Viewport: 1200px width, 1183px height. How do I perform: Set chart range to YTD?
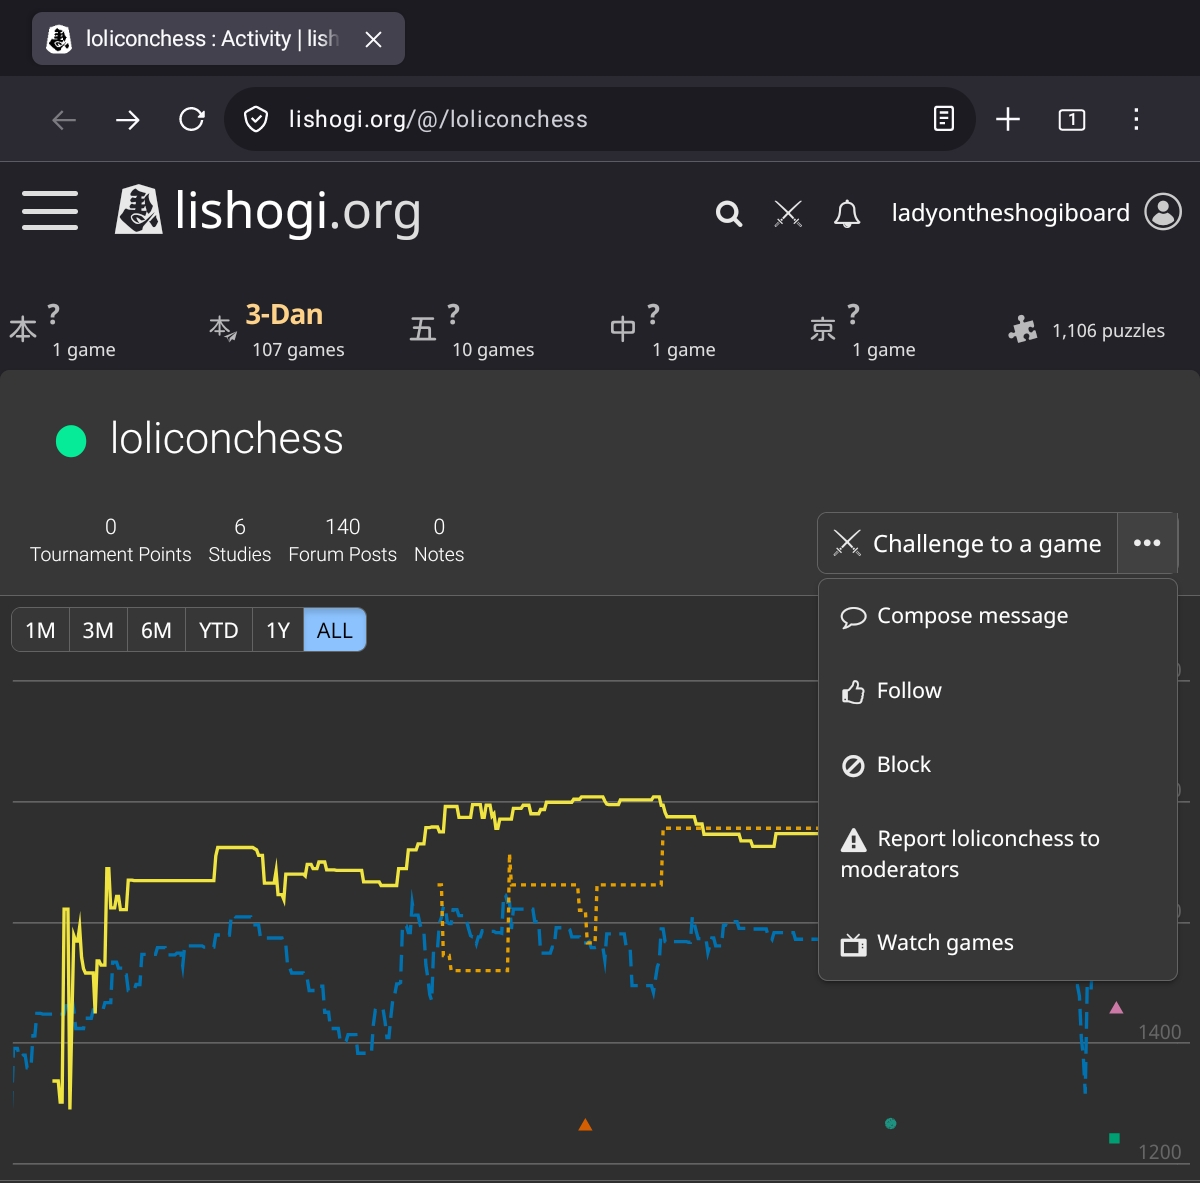(218, 630)
